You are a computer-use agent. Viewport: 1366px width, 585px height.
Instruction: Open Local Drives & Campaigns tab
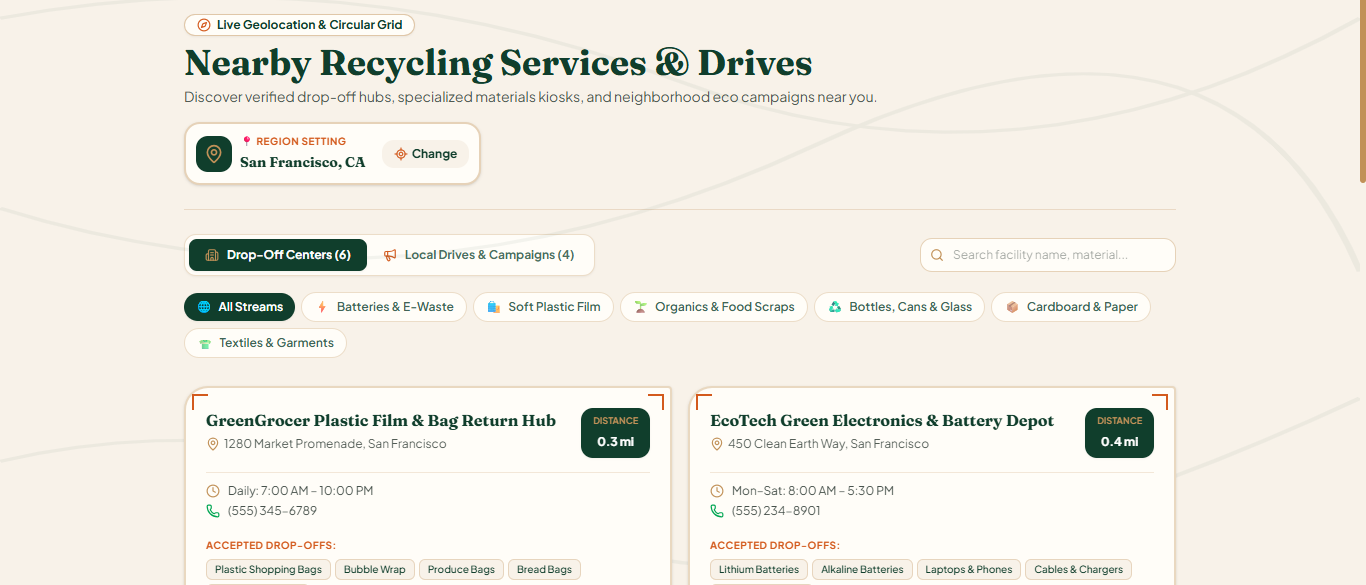479,255
